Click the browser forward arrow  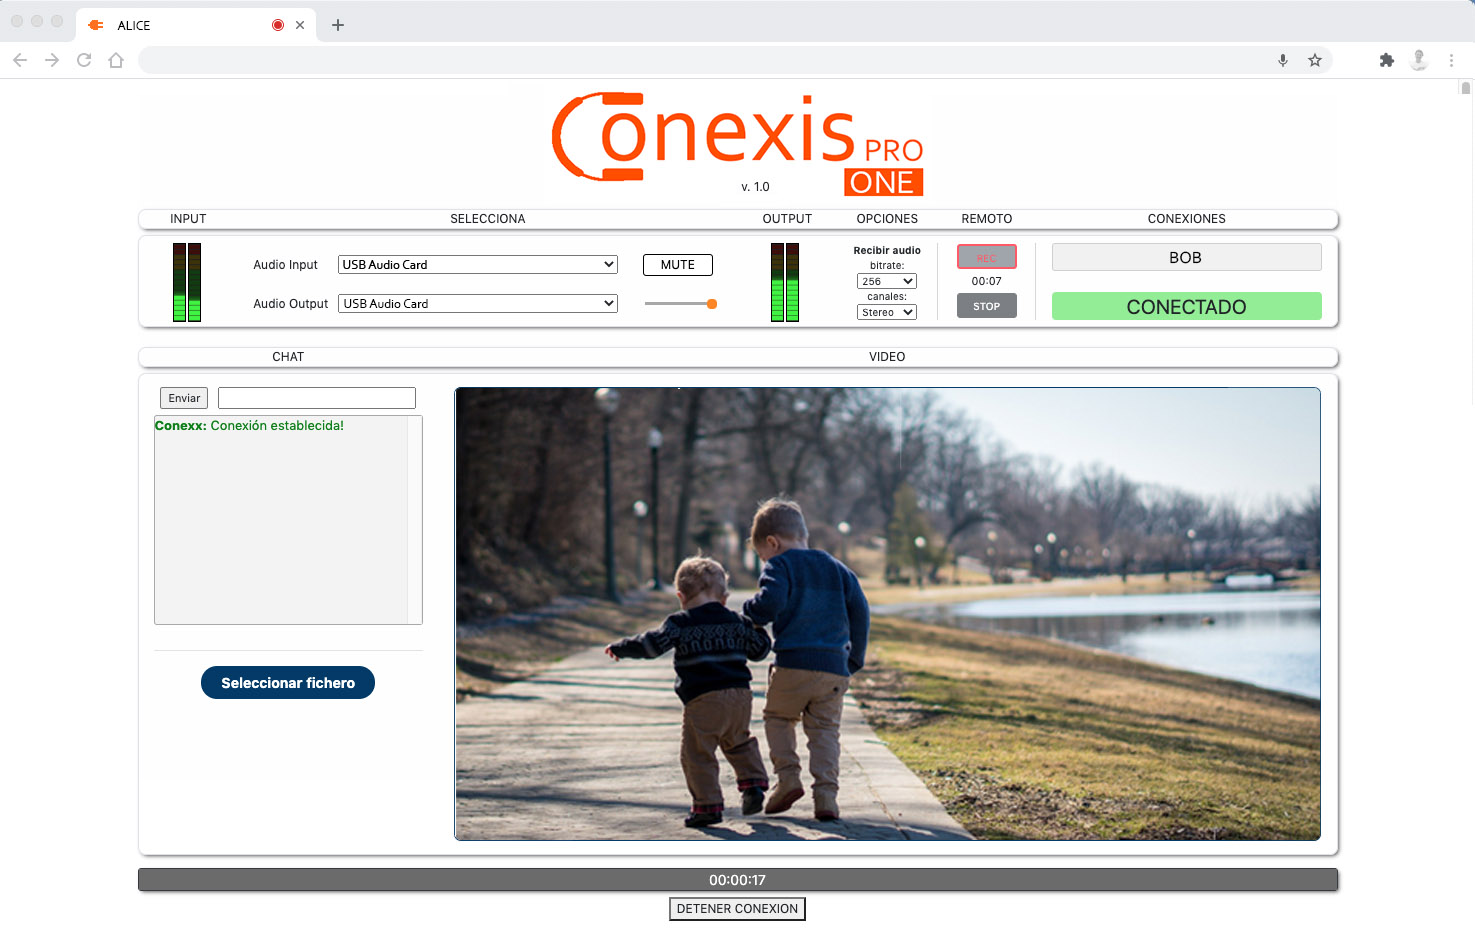52,60
